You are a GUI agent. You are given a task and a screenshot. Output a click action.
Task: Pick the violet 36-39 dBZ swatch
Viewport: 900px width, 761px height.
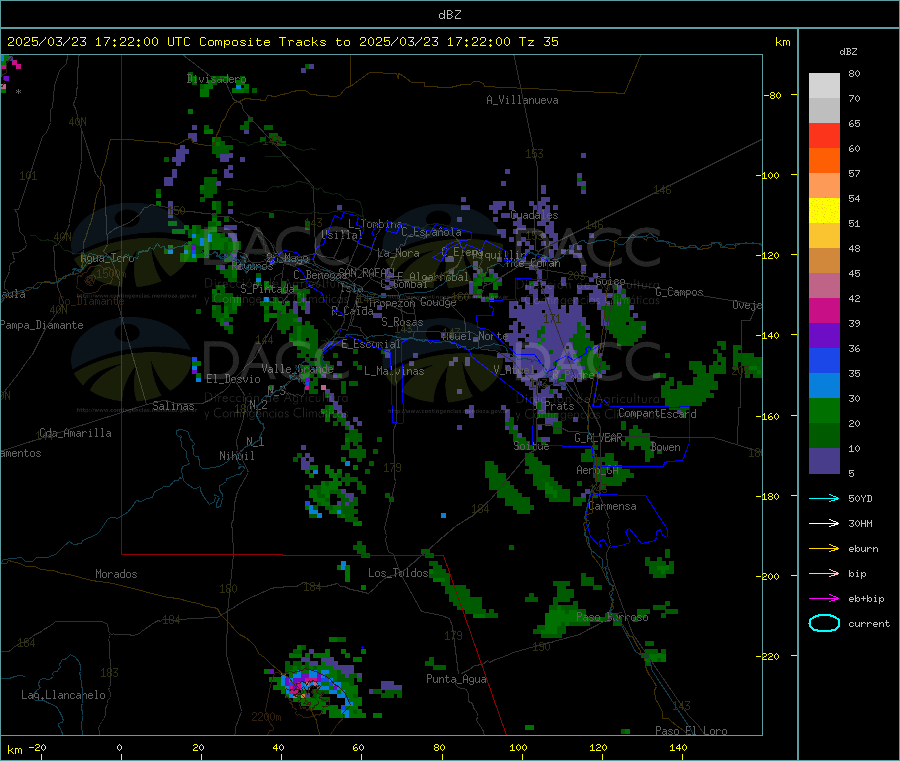tap(824, 336)
